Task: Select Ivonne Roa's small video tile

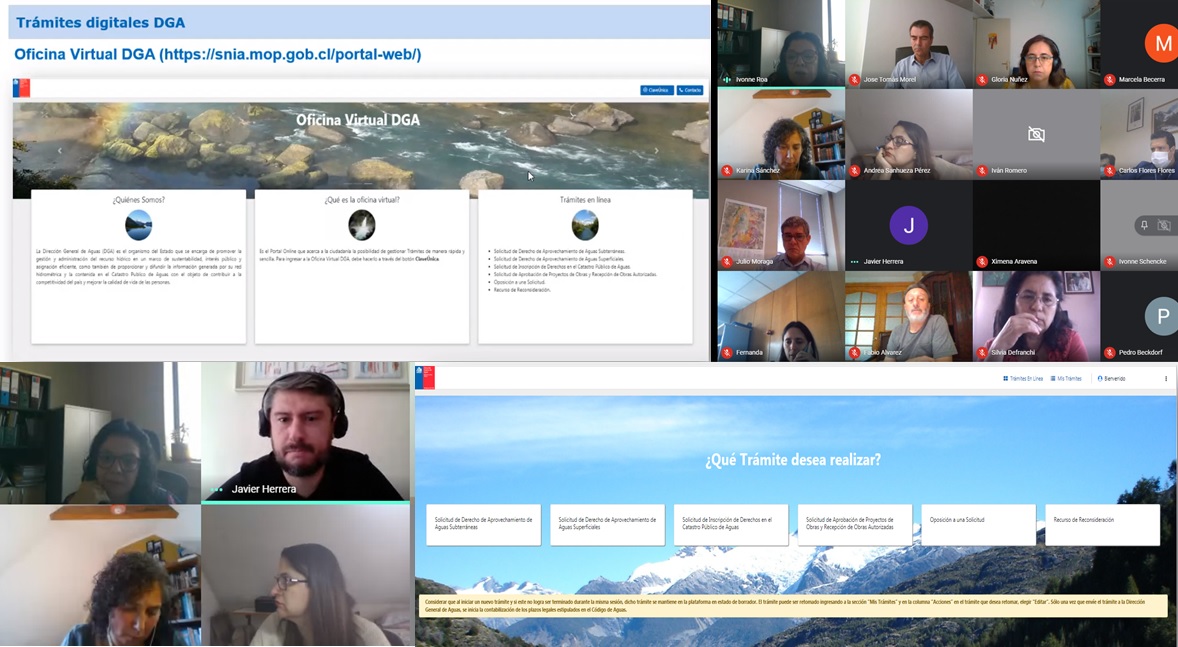Action: [x=781, y=44]
